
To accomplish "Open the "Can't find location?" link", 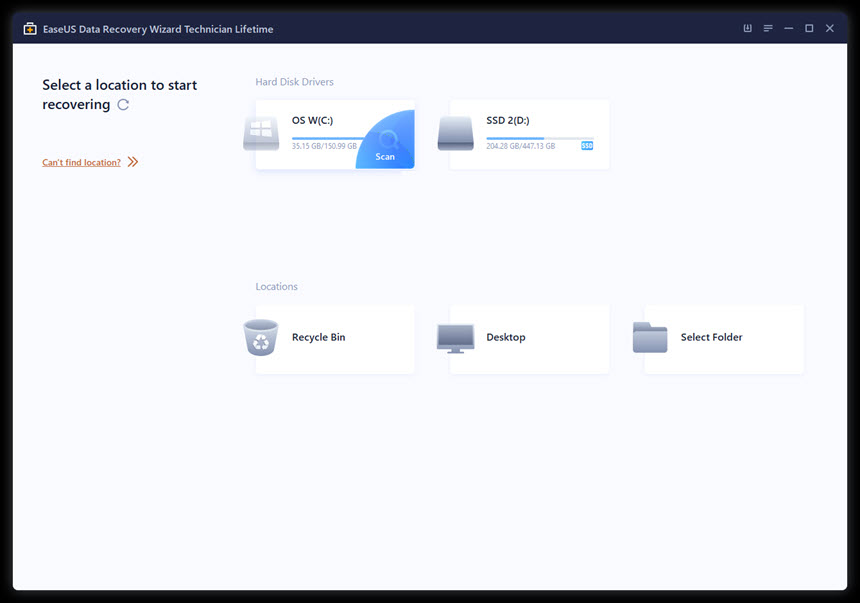I will coord(81,162).
